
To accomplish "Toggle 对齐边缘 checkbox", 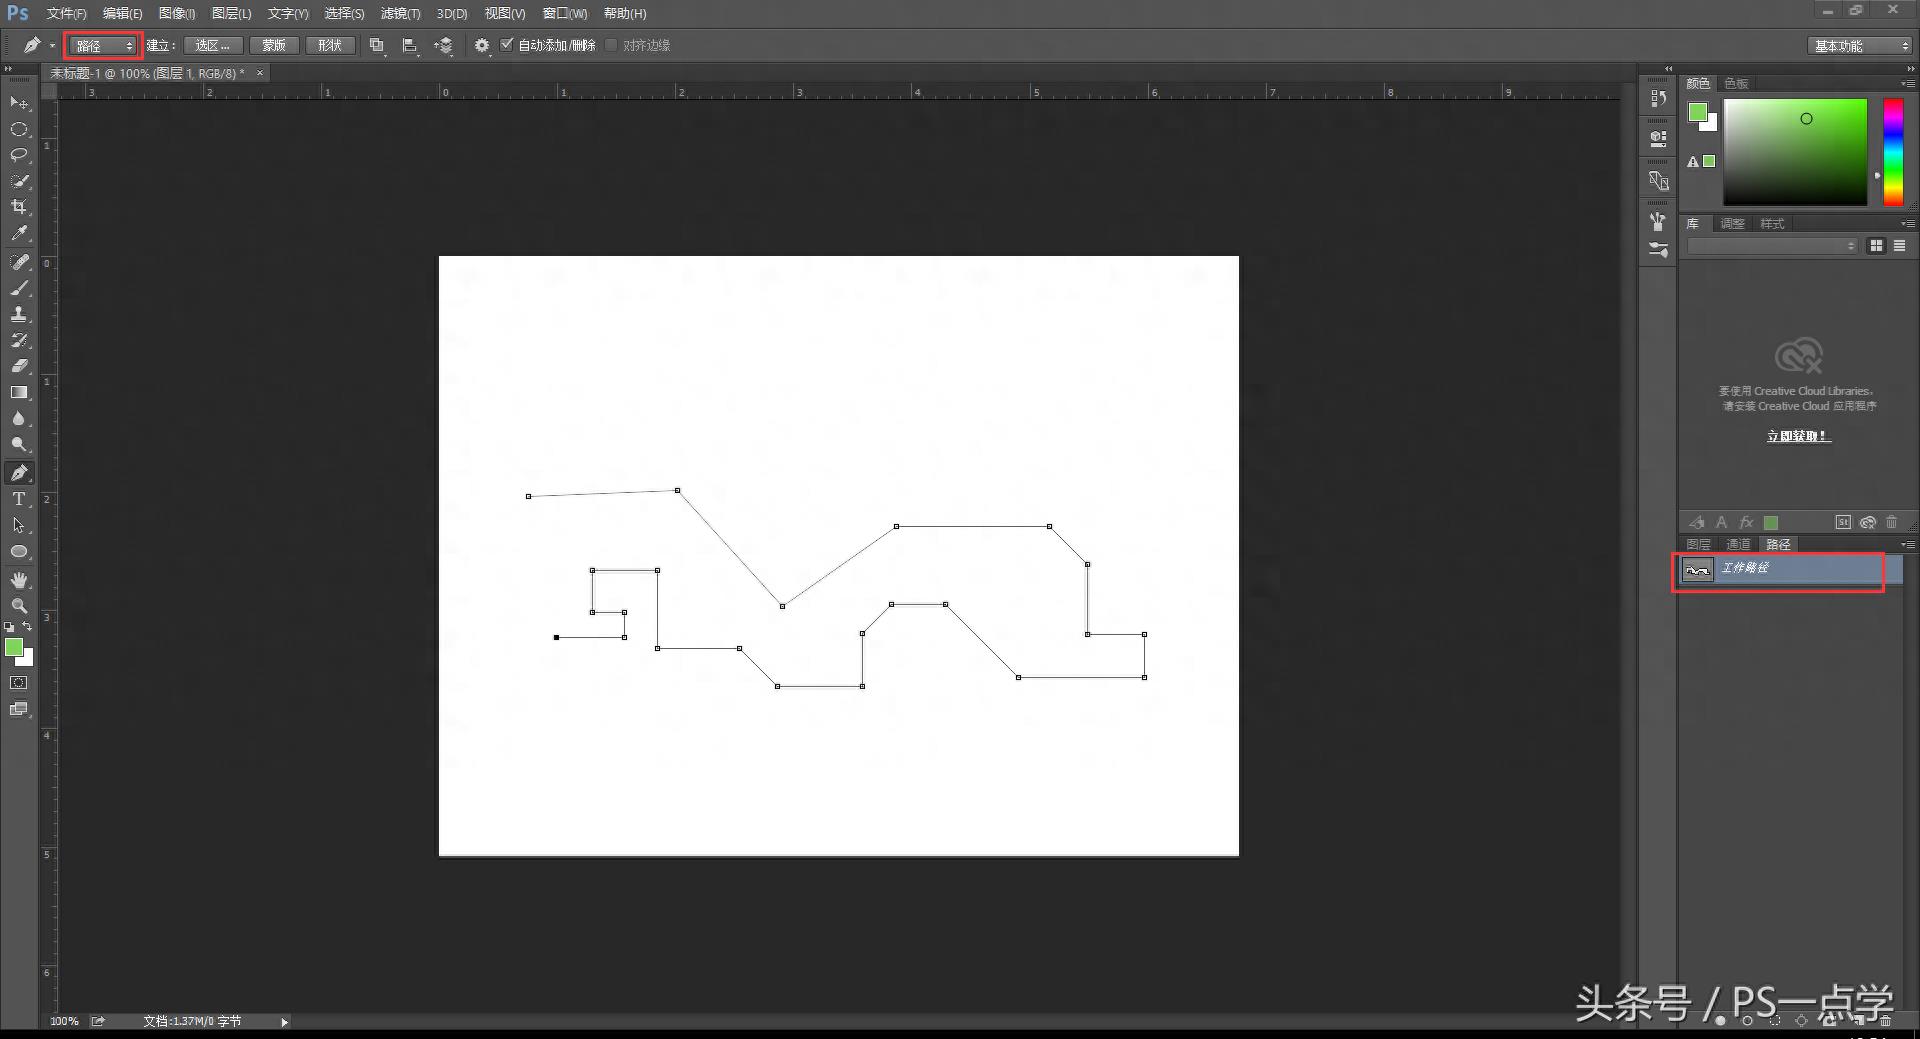I will point(612,44).
